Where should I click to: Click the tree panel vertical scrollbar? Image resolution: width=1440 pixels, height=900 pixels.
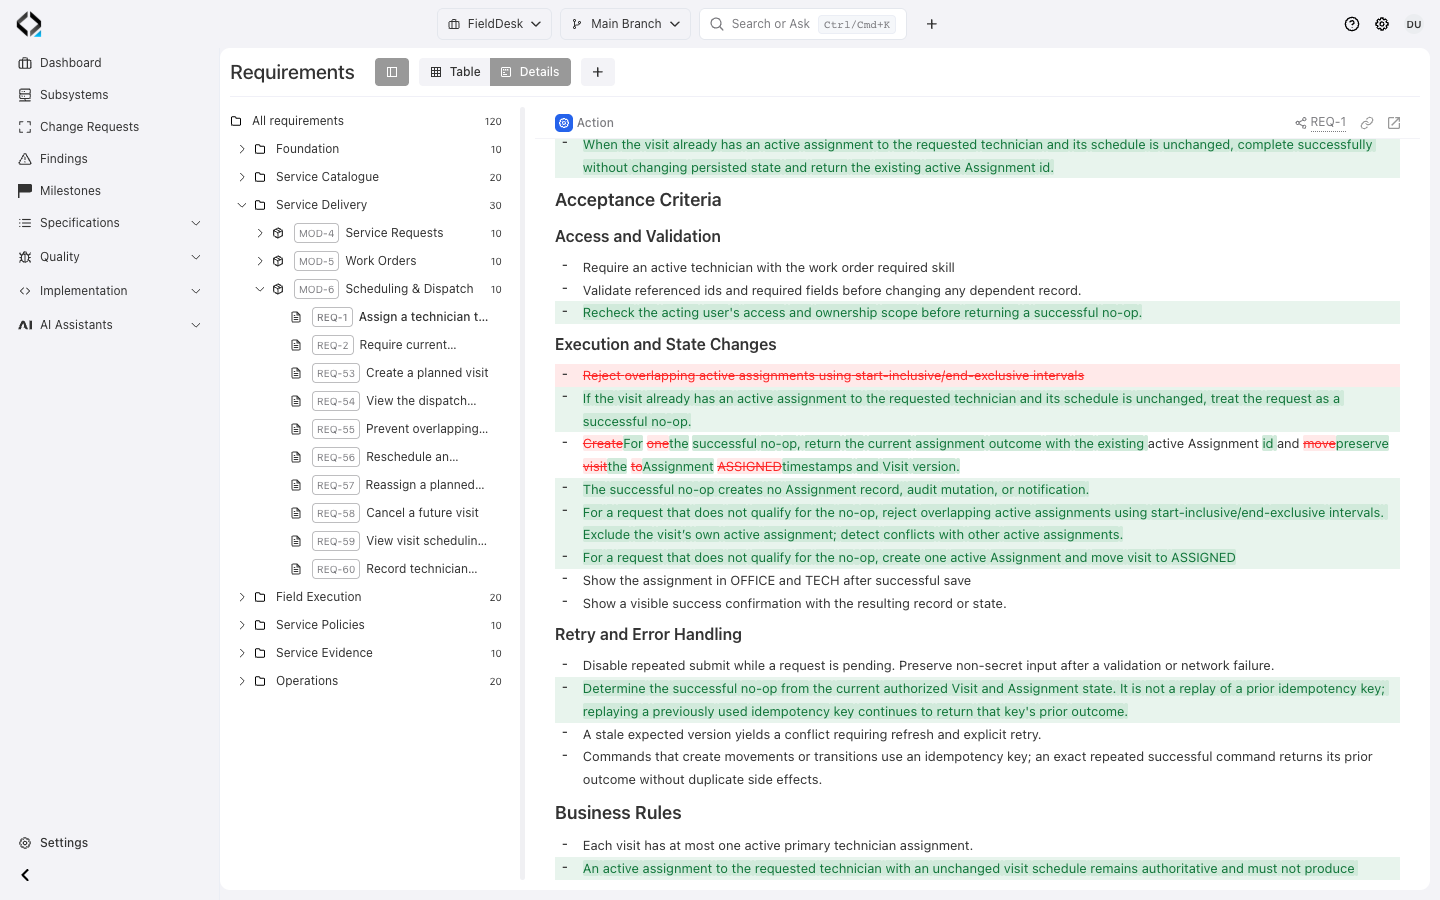click(x=522, y=494)
